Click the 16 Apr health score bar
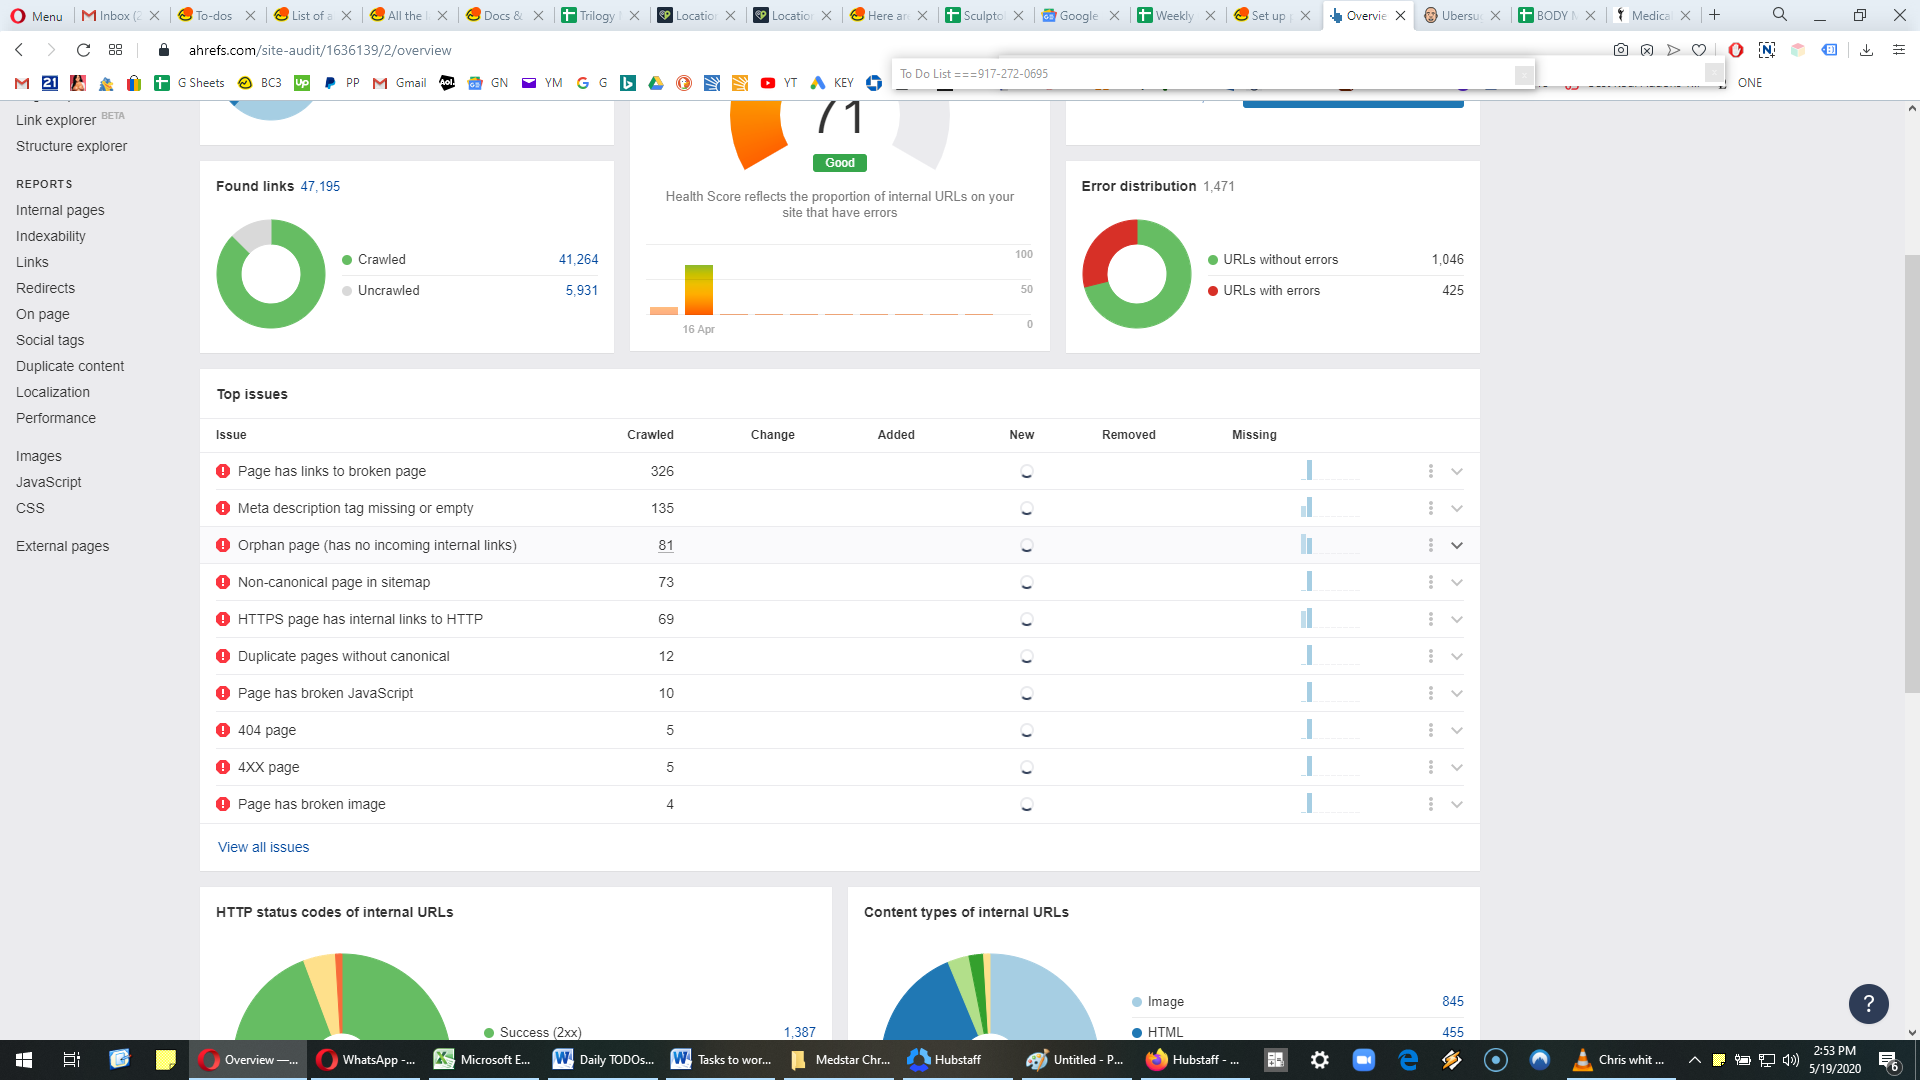The height and width of the screenshot is (1080, 1920). (699, 290)
